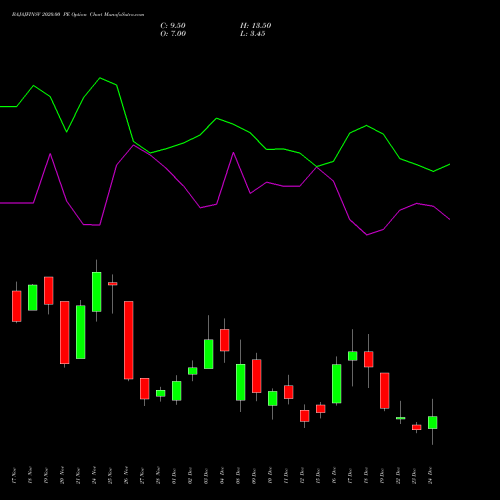Click the chart title text at top
Screen dimensions: 500x500
78,15
